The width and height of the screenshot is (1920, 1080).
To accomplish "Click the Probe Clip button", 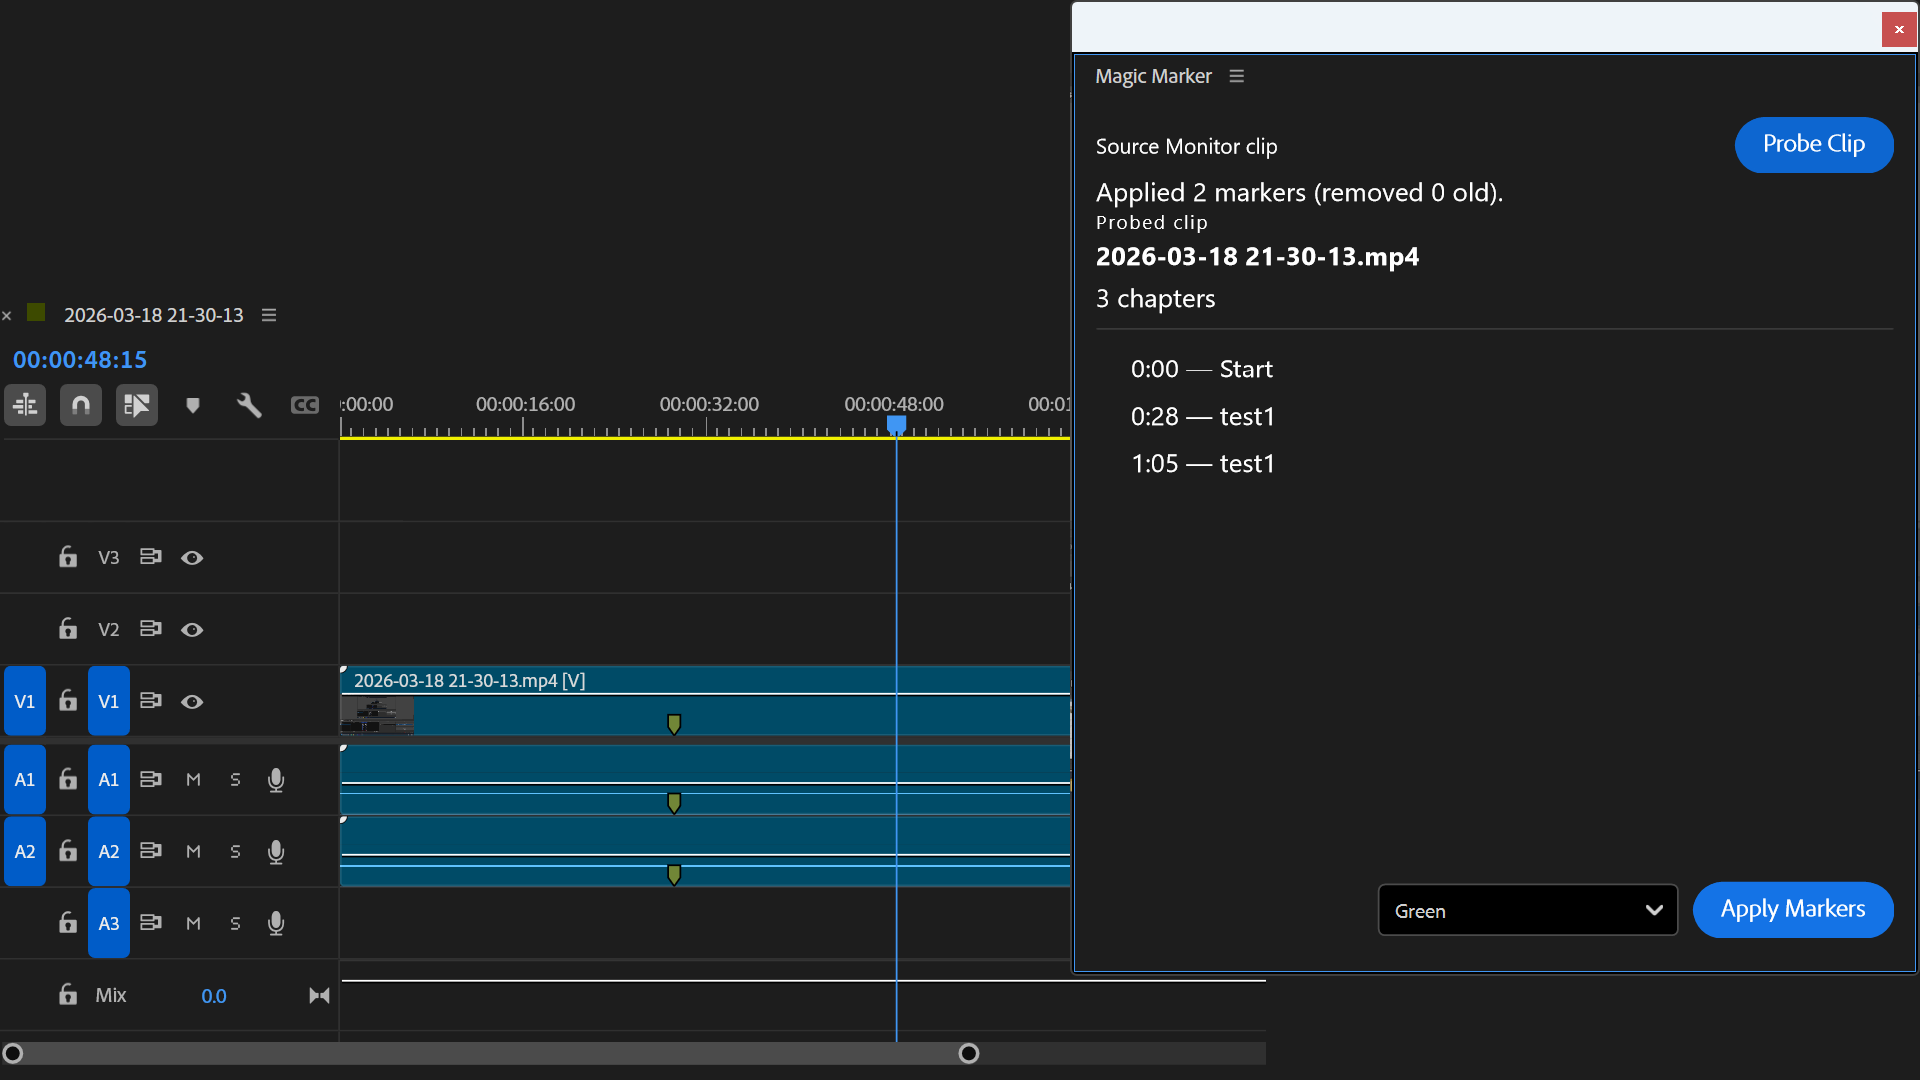I will (1813, 145).
